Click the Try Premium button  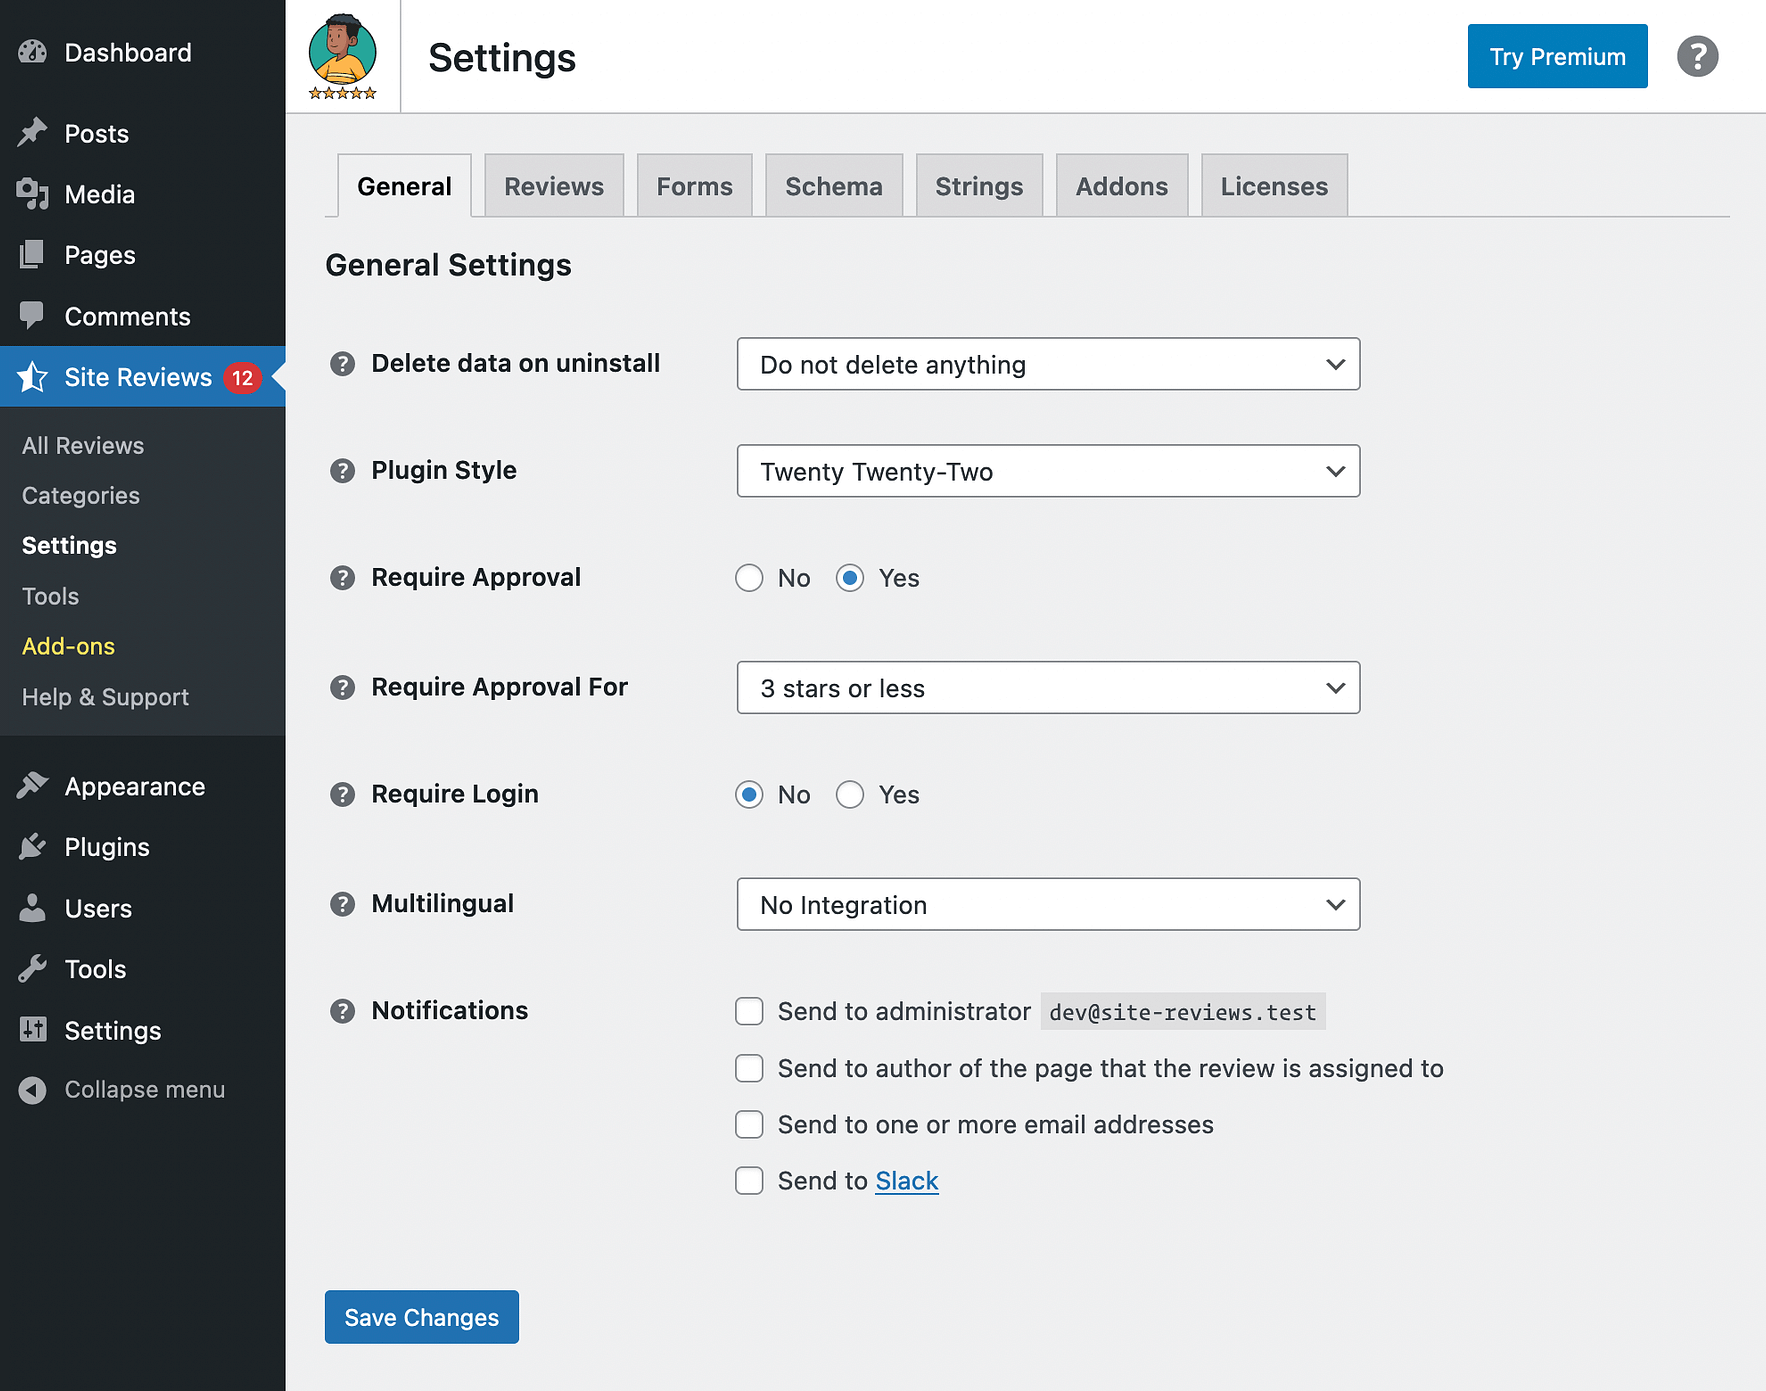coord(1557,56)
